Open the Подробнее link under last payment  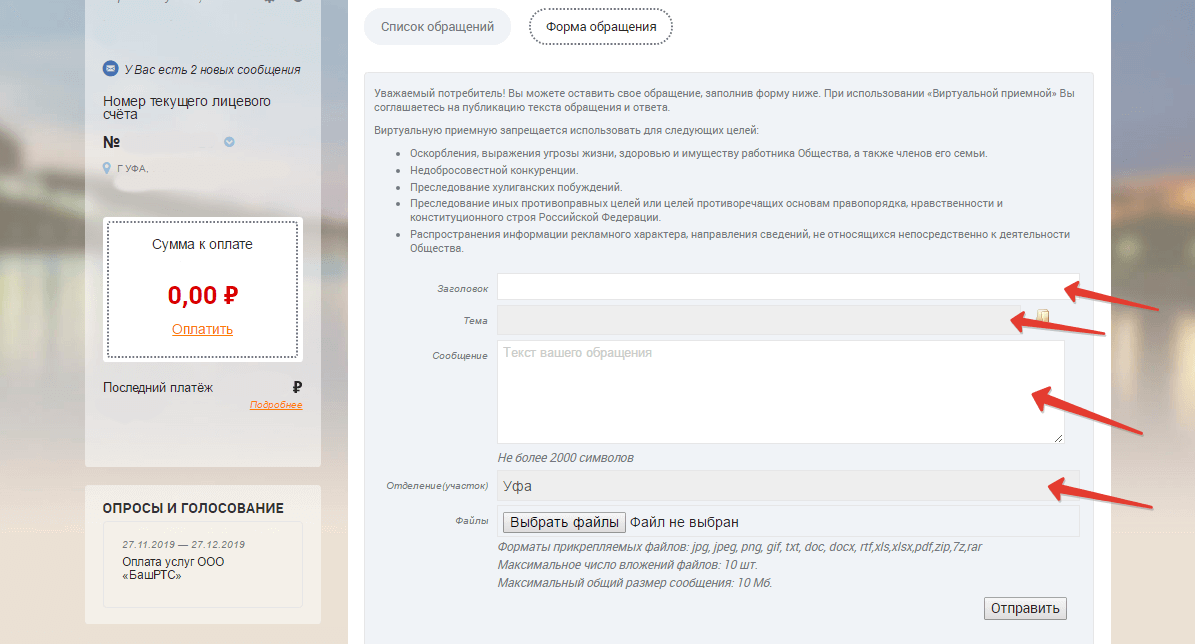pyautogui.click(x=276, y=405)
